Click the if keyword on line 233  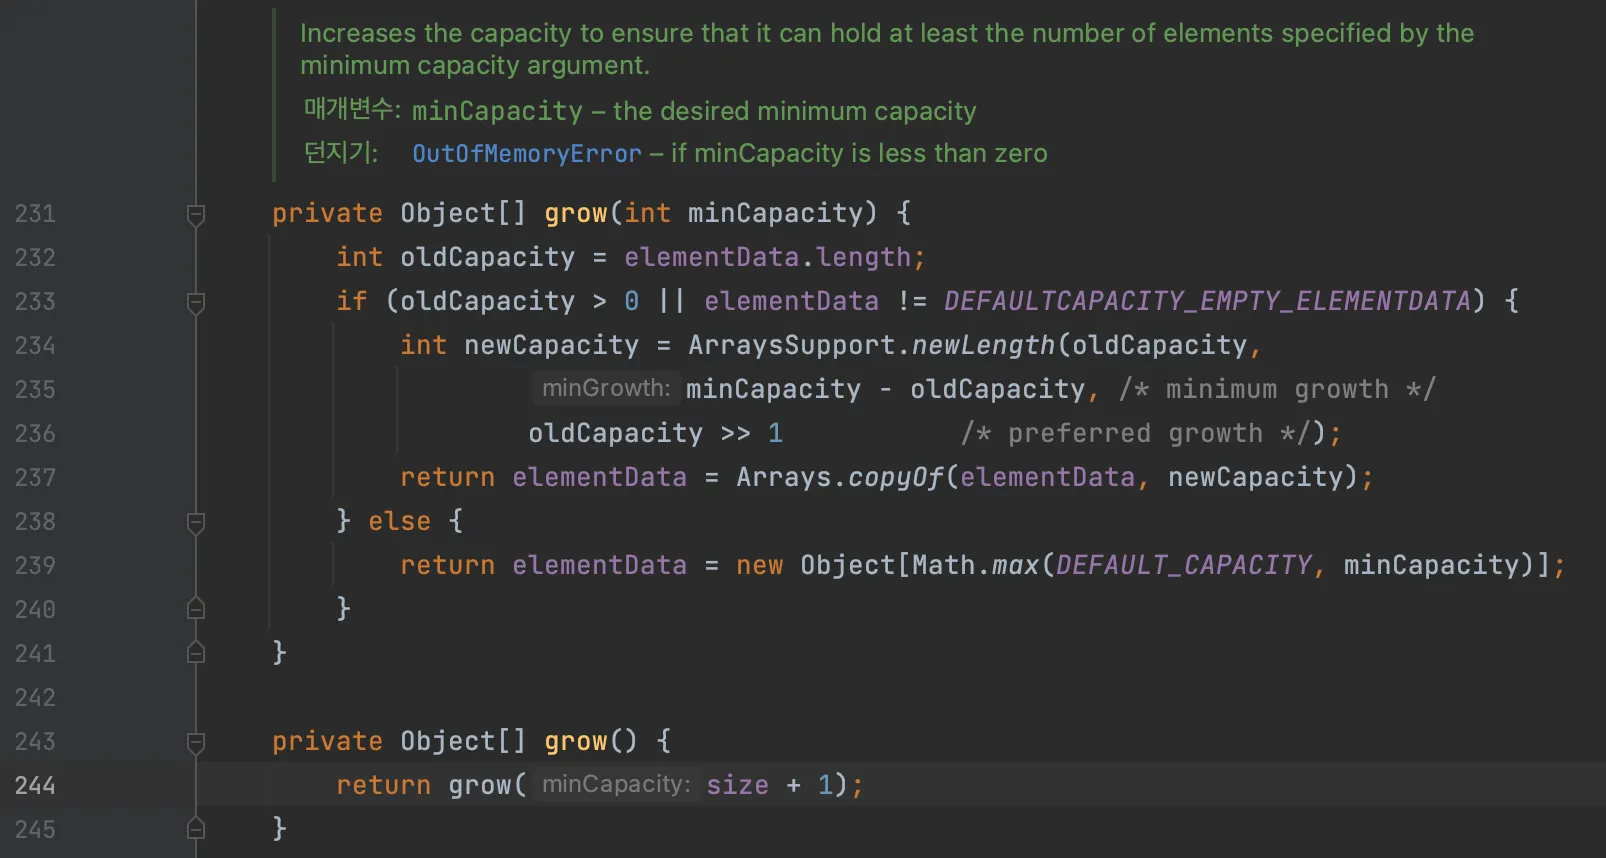352,301
